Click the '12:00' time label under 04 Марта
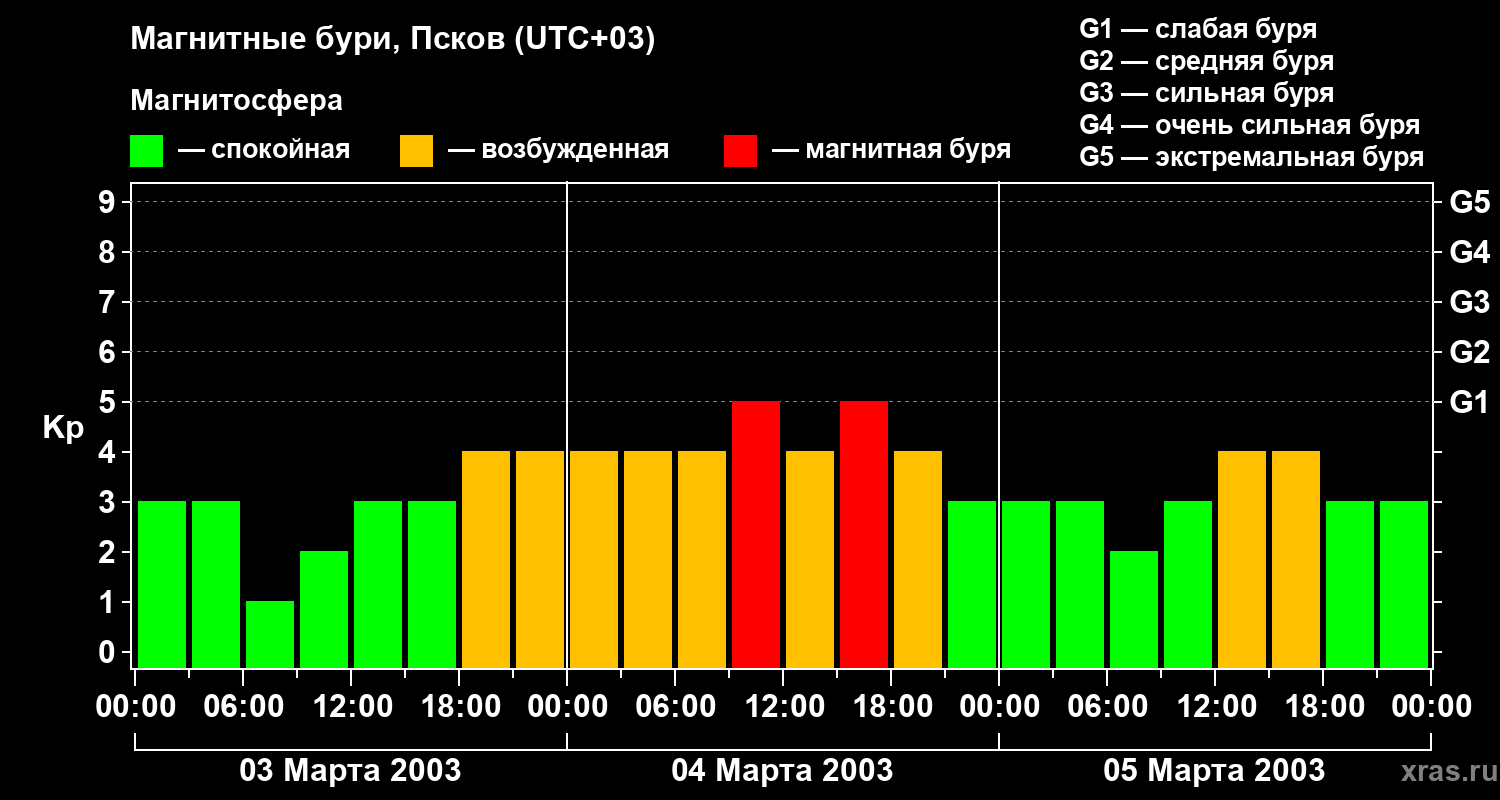Image resolution: width=1500 pixels, height=800 pixels. coord(783,707)
